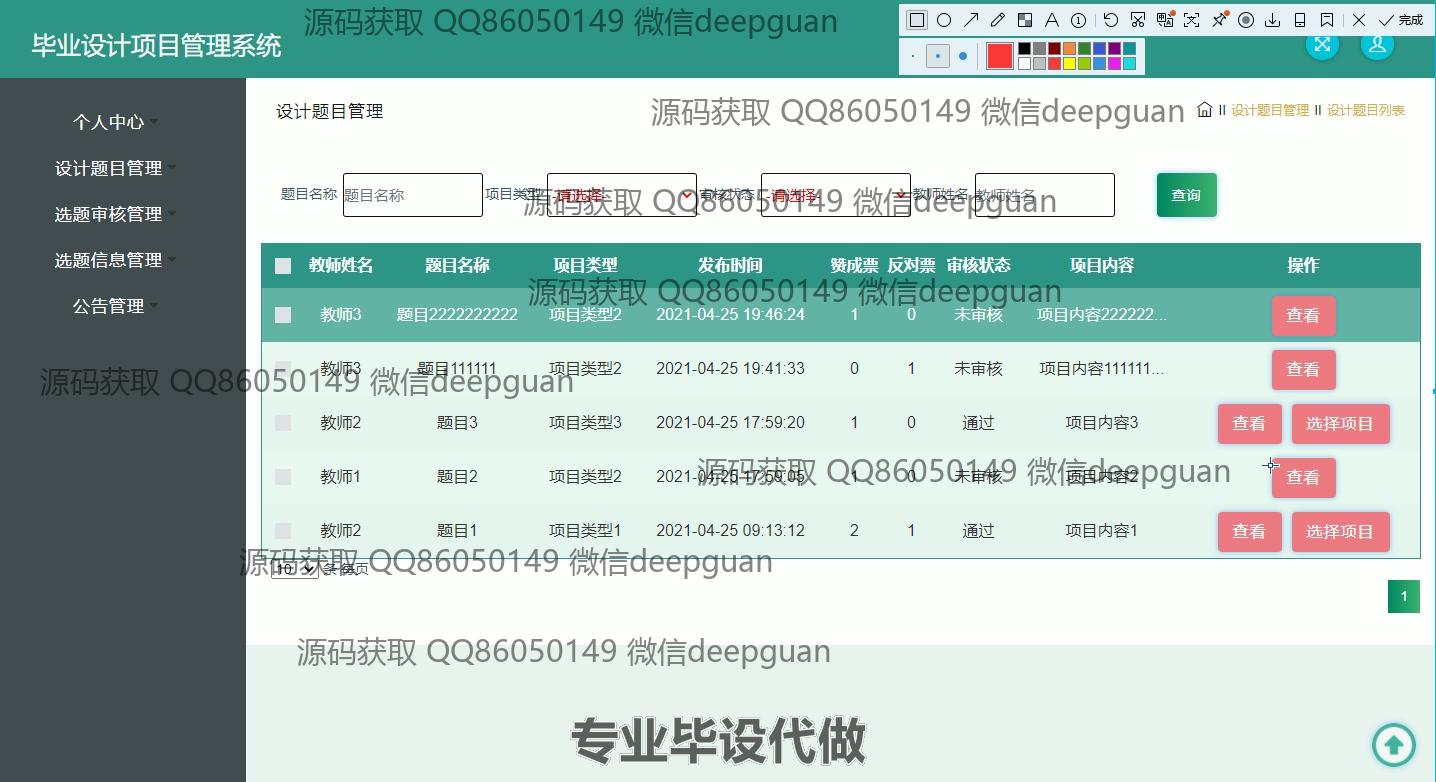
Task: Check the row checkbox for 题目2222222222
Action: (x=283, y=315)
